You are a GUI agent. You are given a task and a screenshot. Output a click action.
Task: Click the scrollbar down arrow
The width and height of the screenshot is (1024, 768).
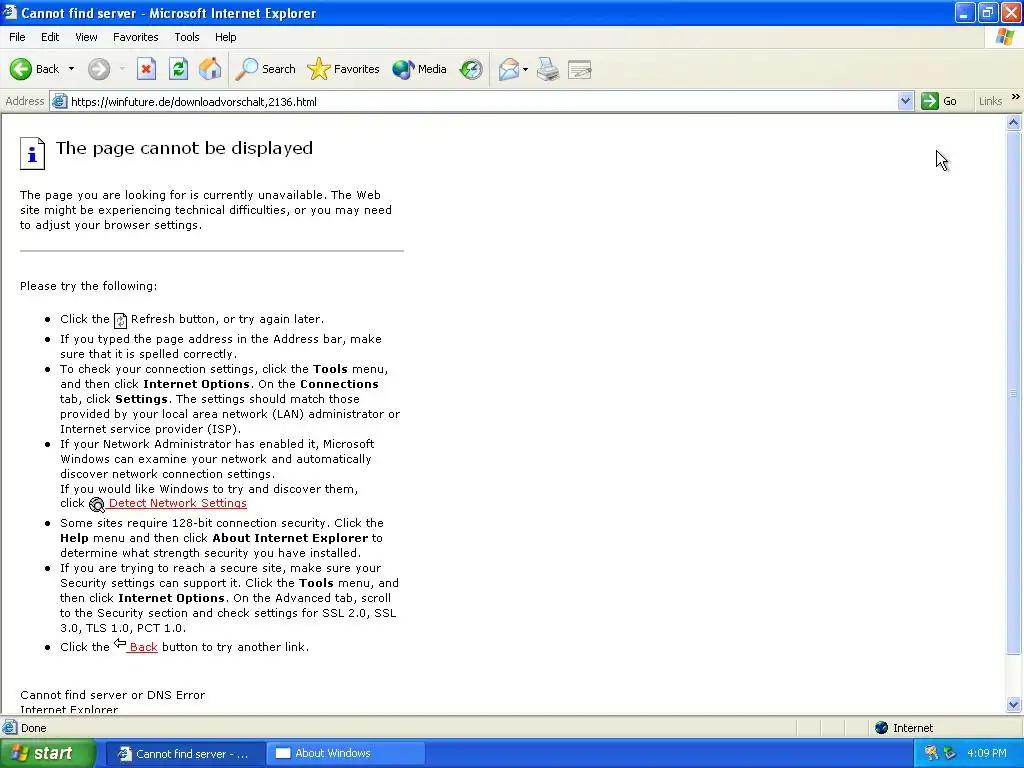click(1014, 704)
